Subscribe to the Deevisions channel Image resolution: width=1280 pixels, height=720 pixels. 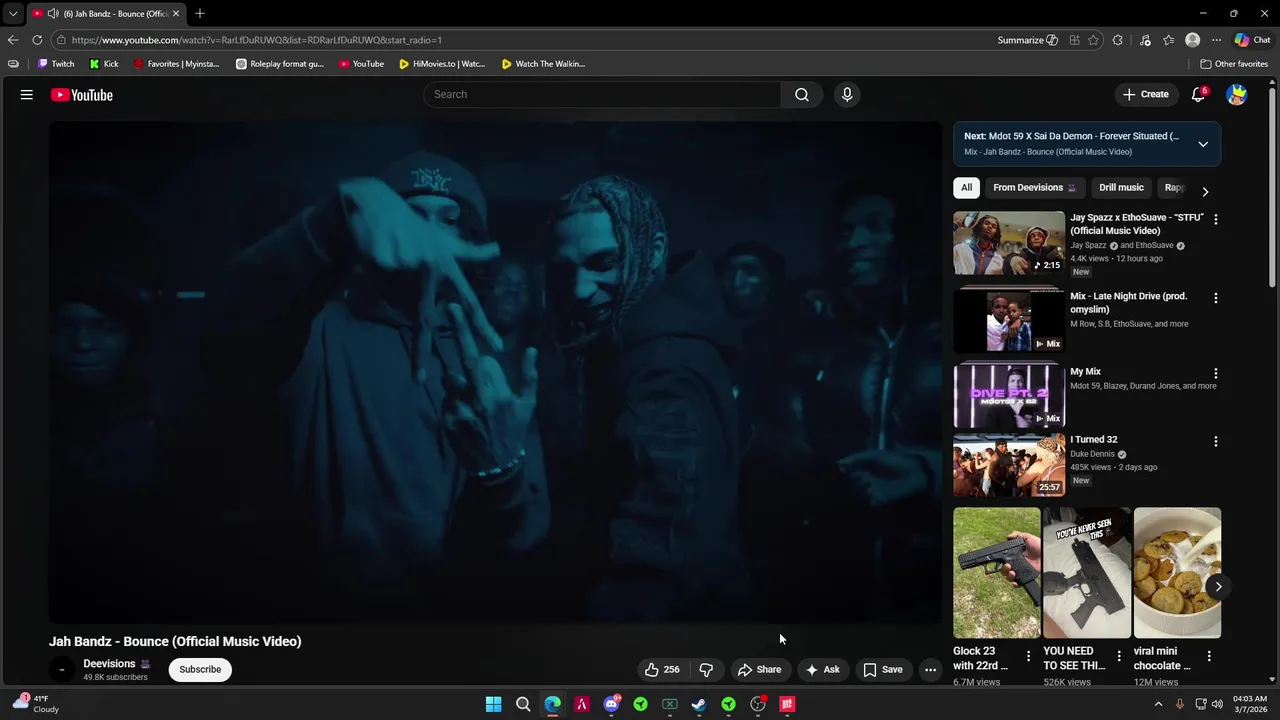[200, 670]
